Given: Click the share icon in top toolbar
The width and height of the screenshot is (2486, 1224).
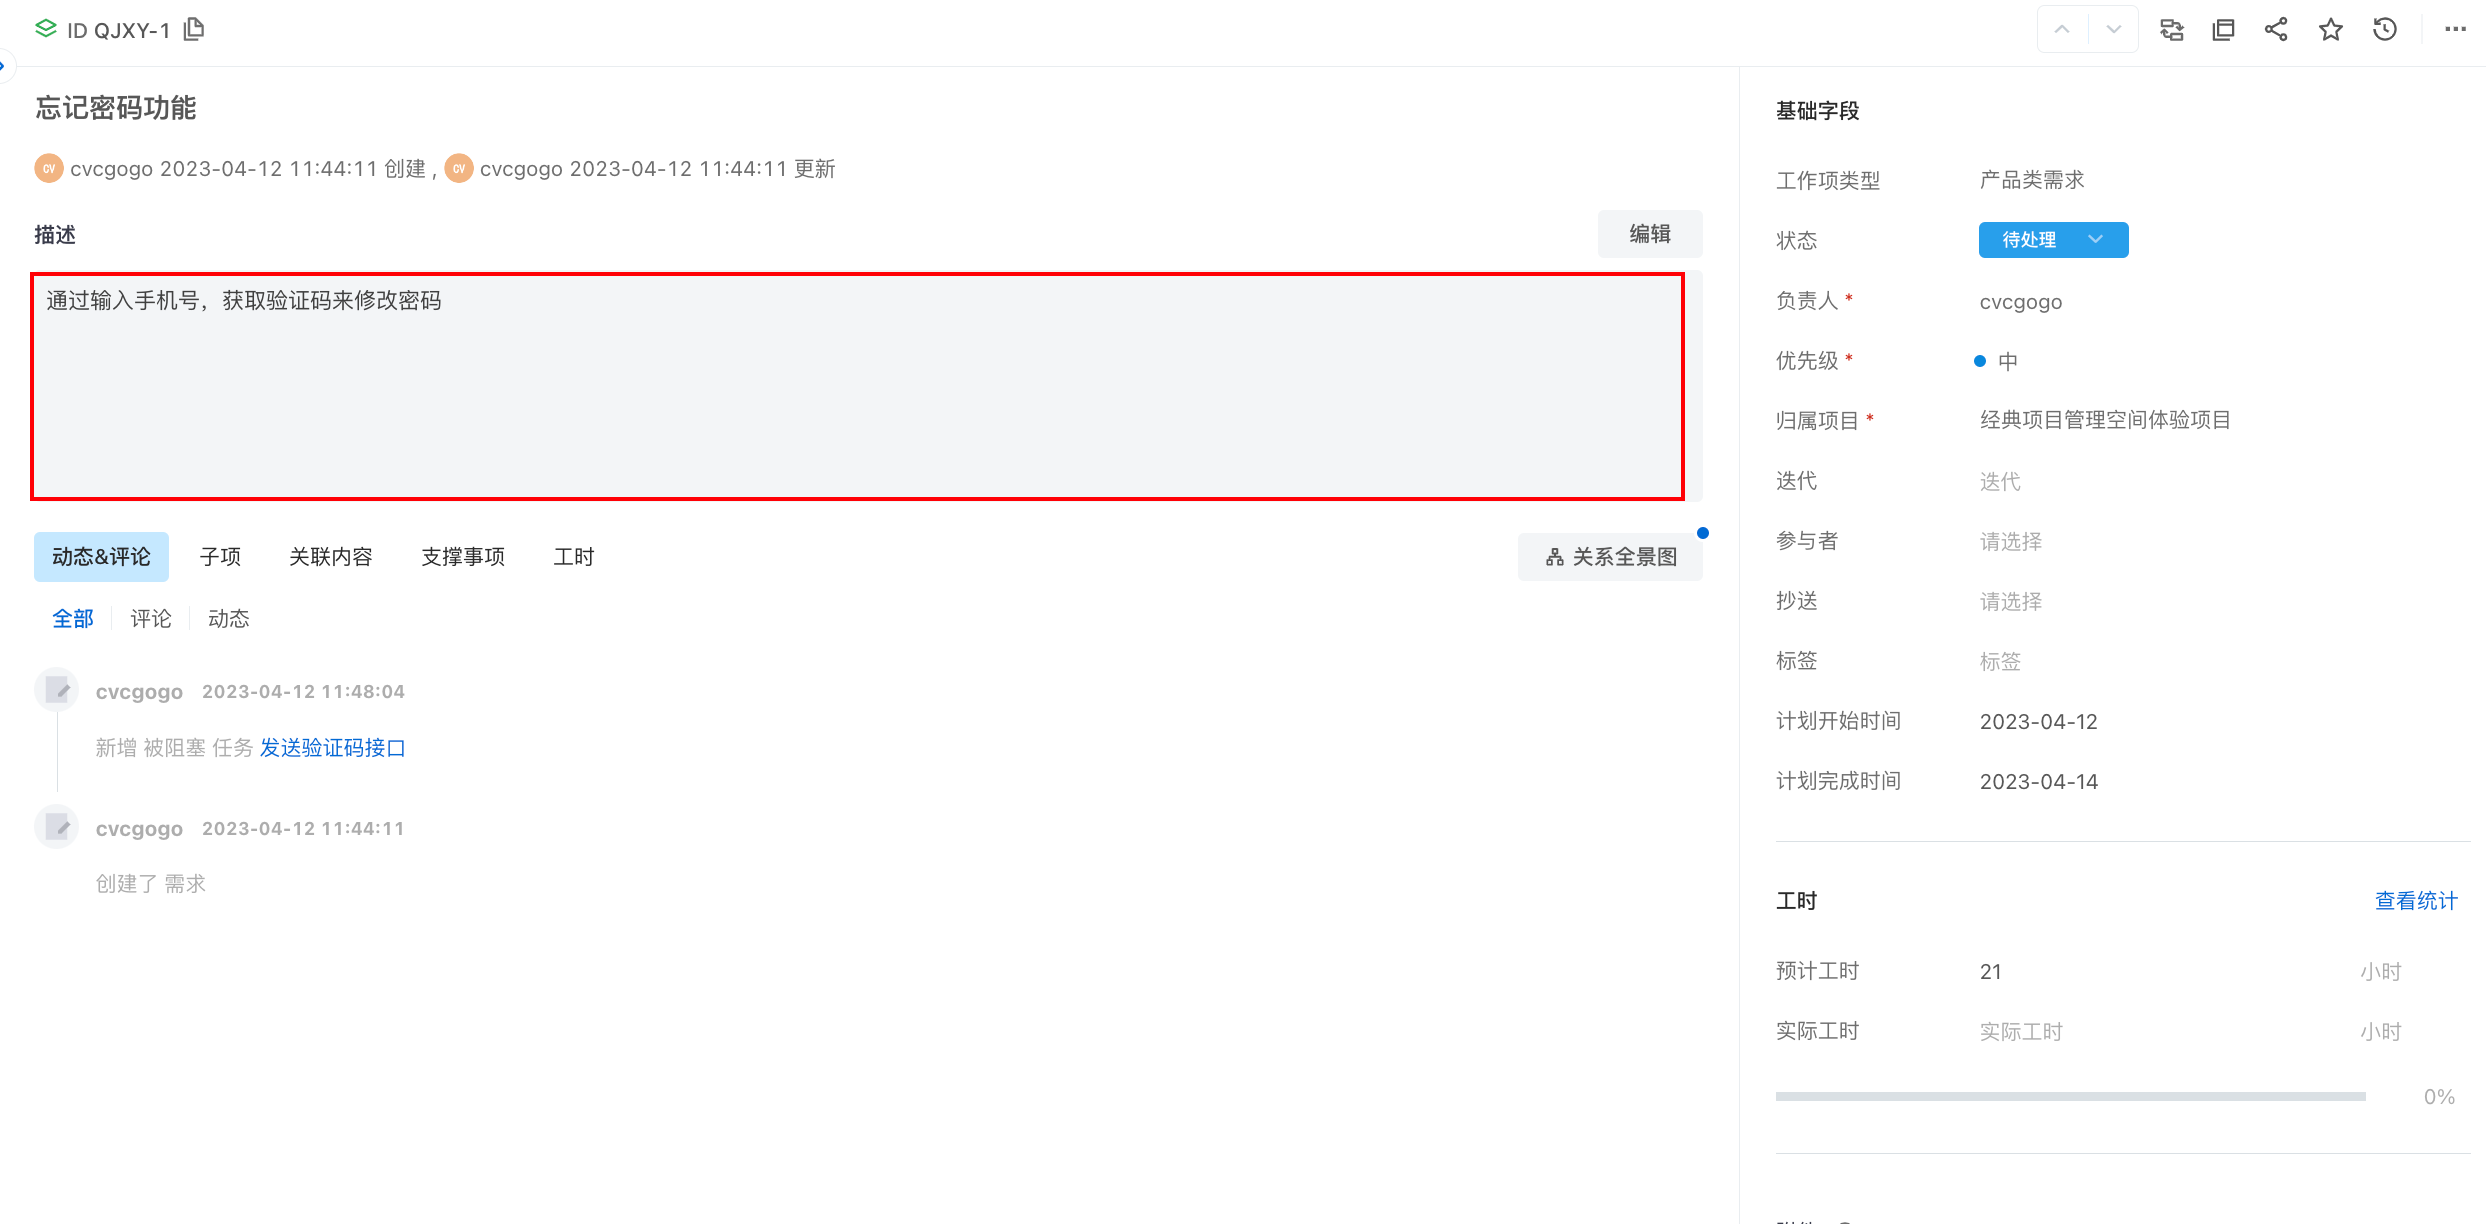Looking at the screenshot, I should tap(2277, 30).
